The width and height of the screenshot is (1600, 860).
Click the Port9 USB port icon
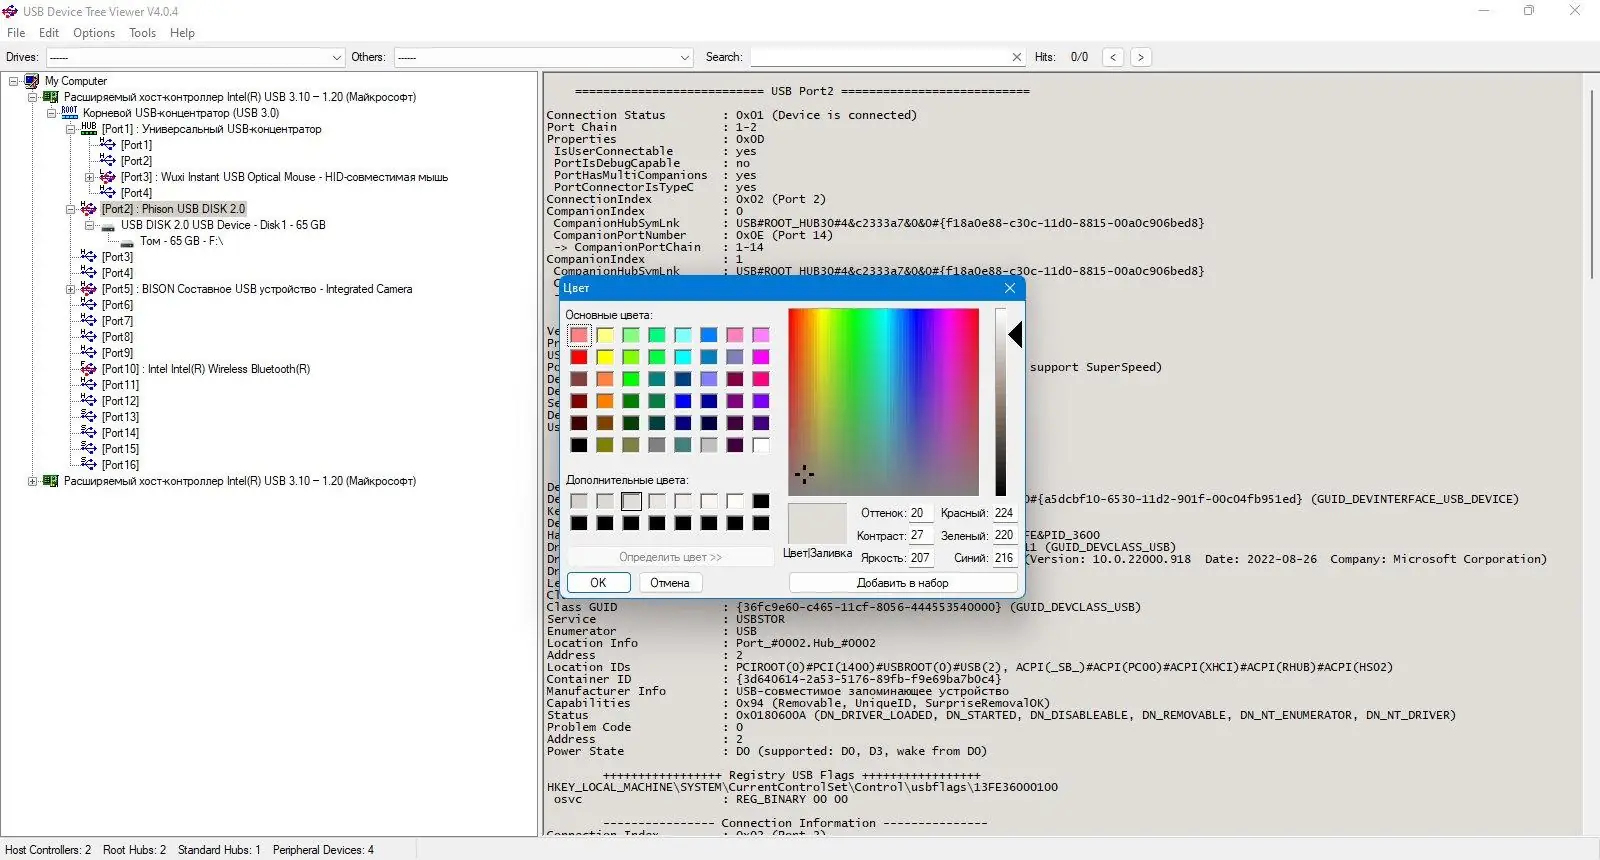point(89,353)
